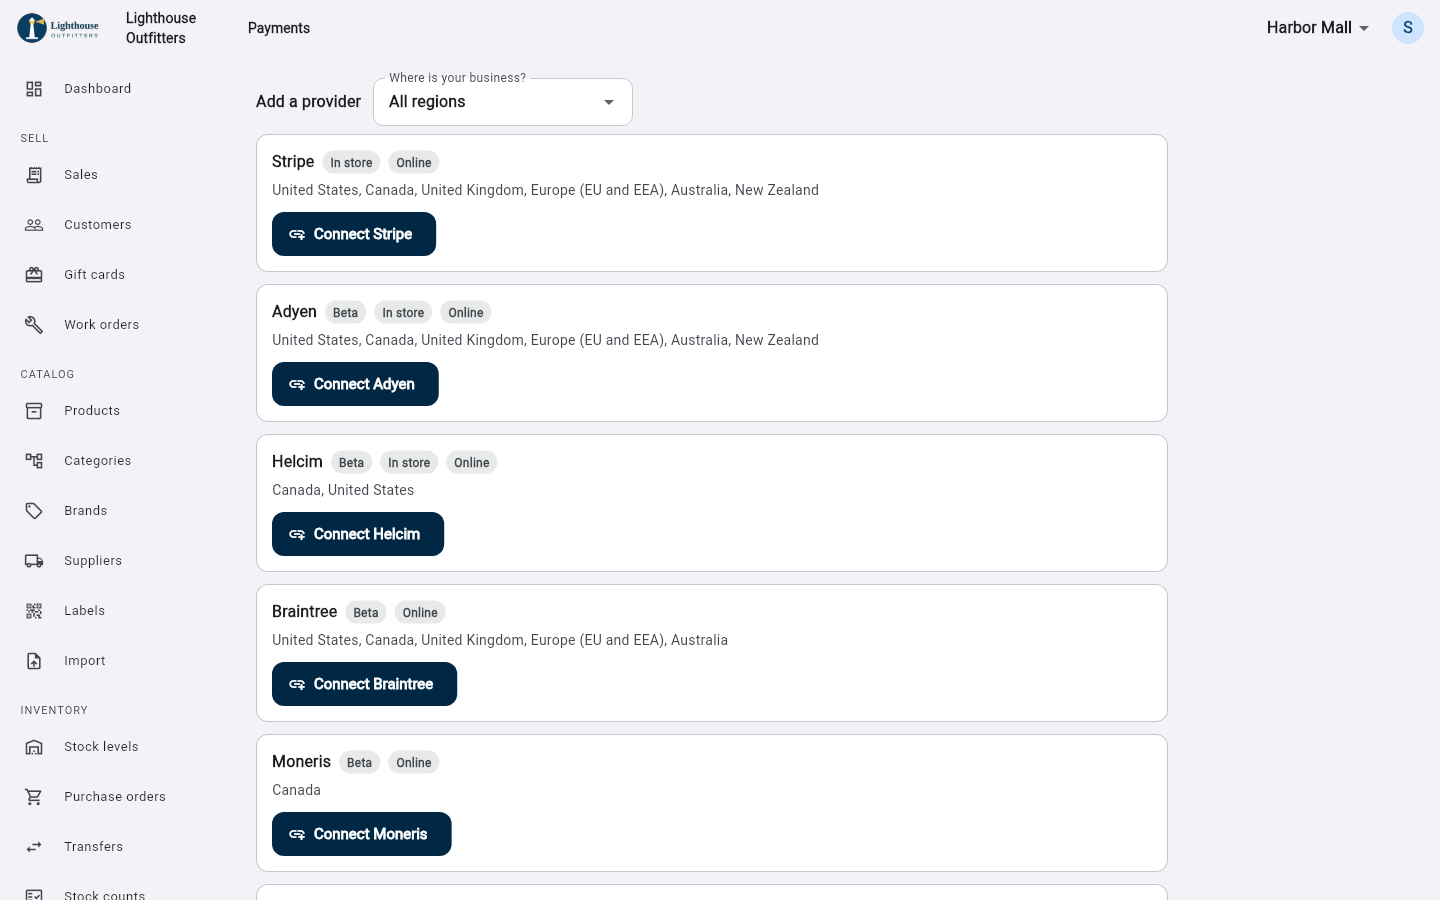Click the Labels QR code icon
Screen dimensions: 1440x900
(x=34, y=611)
